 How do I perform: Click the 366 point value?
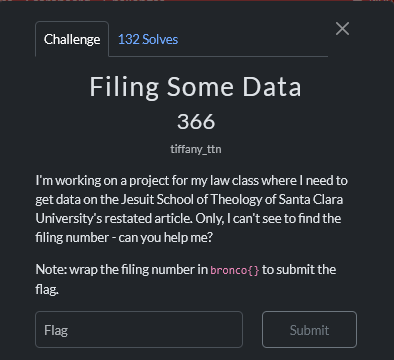pyautogui.click(x=196, y=121)
